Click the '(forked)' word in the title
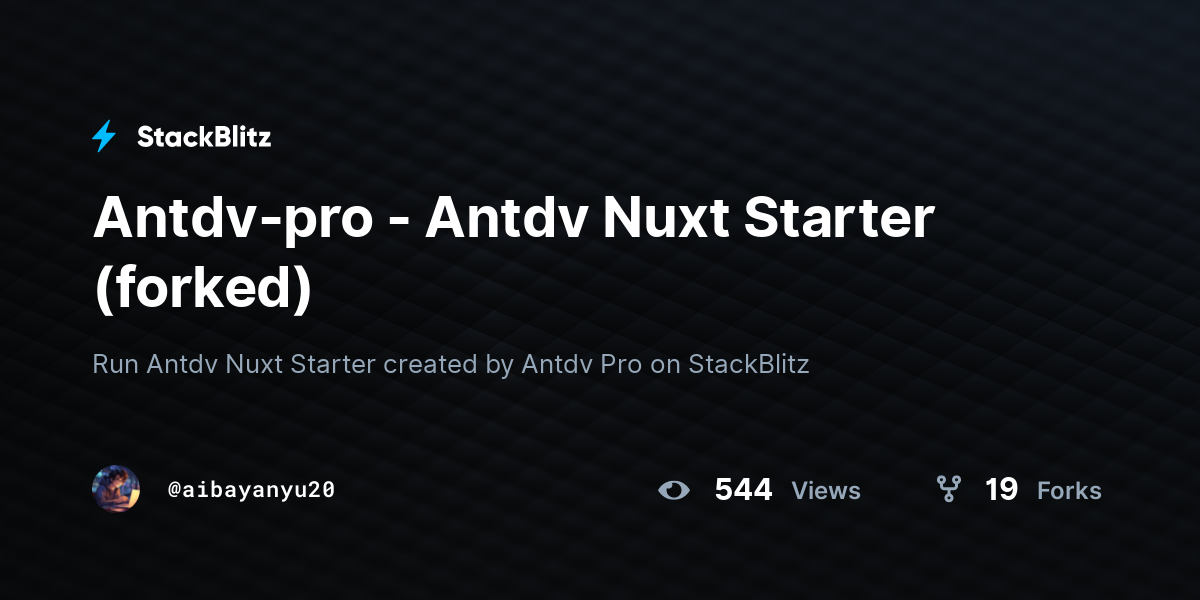This screenshot has width=1200, height=600. (202, 286)
